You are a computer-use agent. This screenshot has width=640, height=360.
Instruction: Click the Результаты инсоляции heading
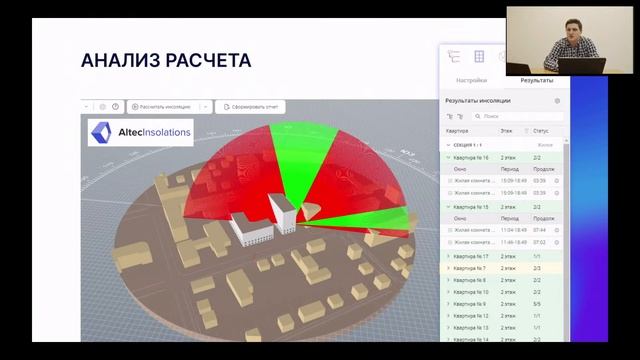pyautogui.click(x=478, y=100)
